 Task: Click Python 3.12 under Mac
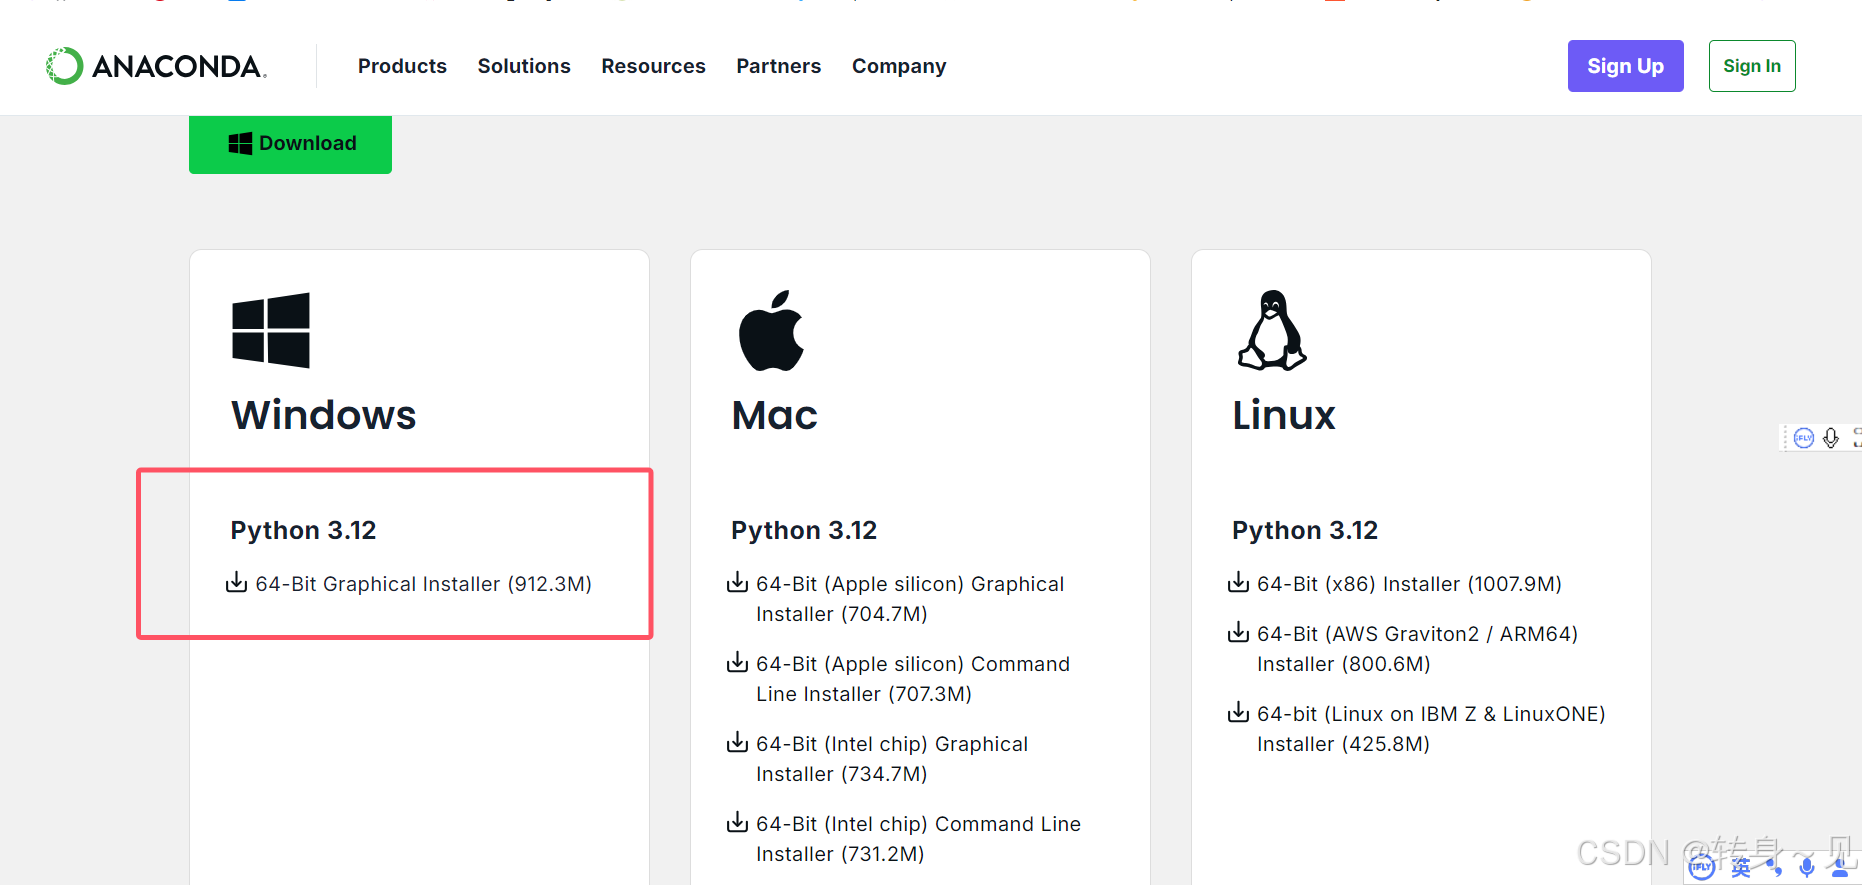pyautogui.click(x=804, y=530)
